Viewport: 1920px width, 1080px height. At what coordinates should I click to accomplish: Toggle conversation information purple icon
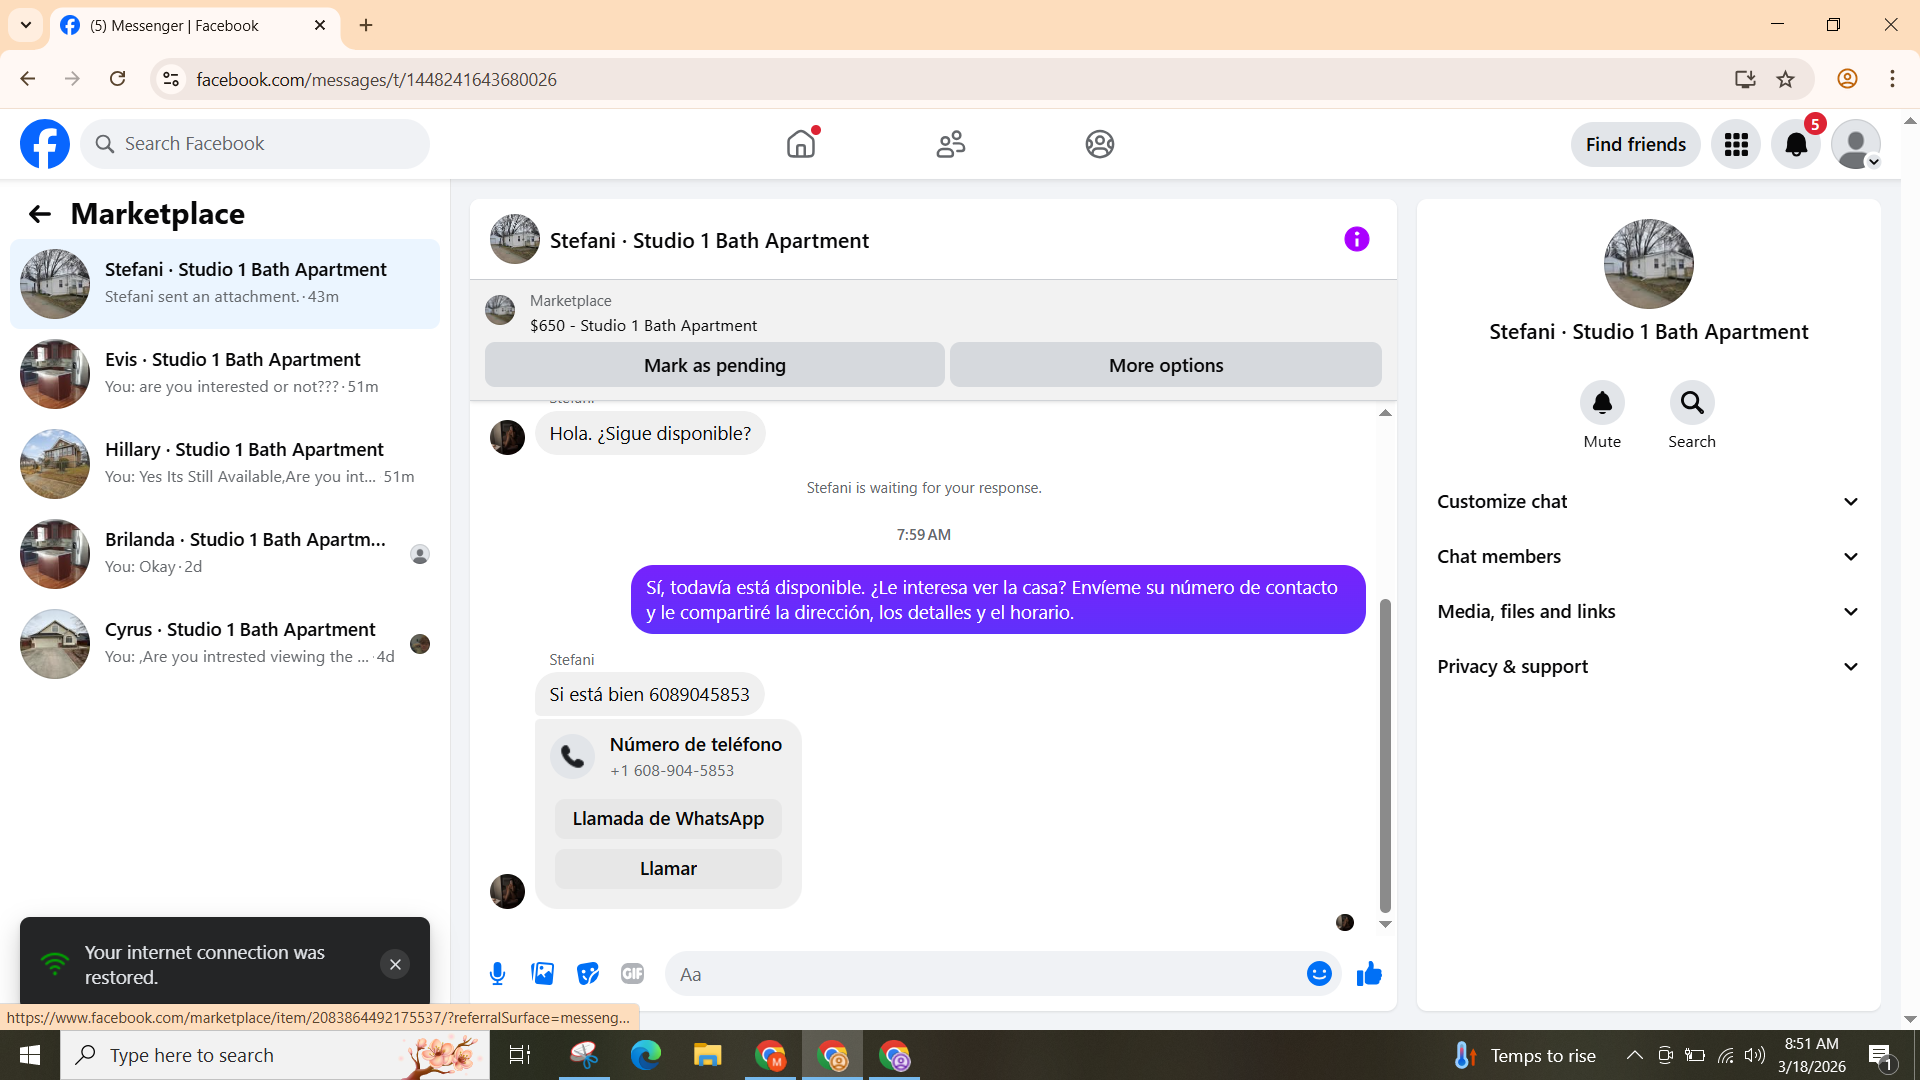tap(1356, 240)
